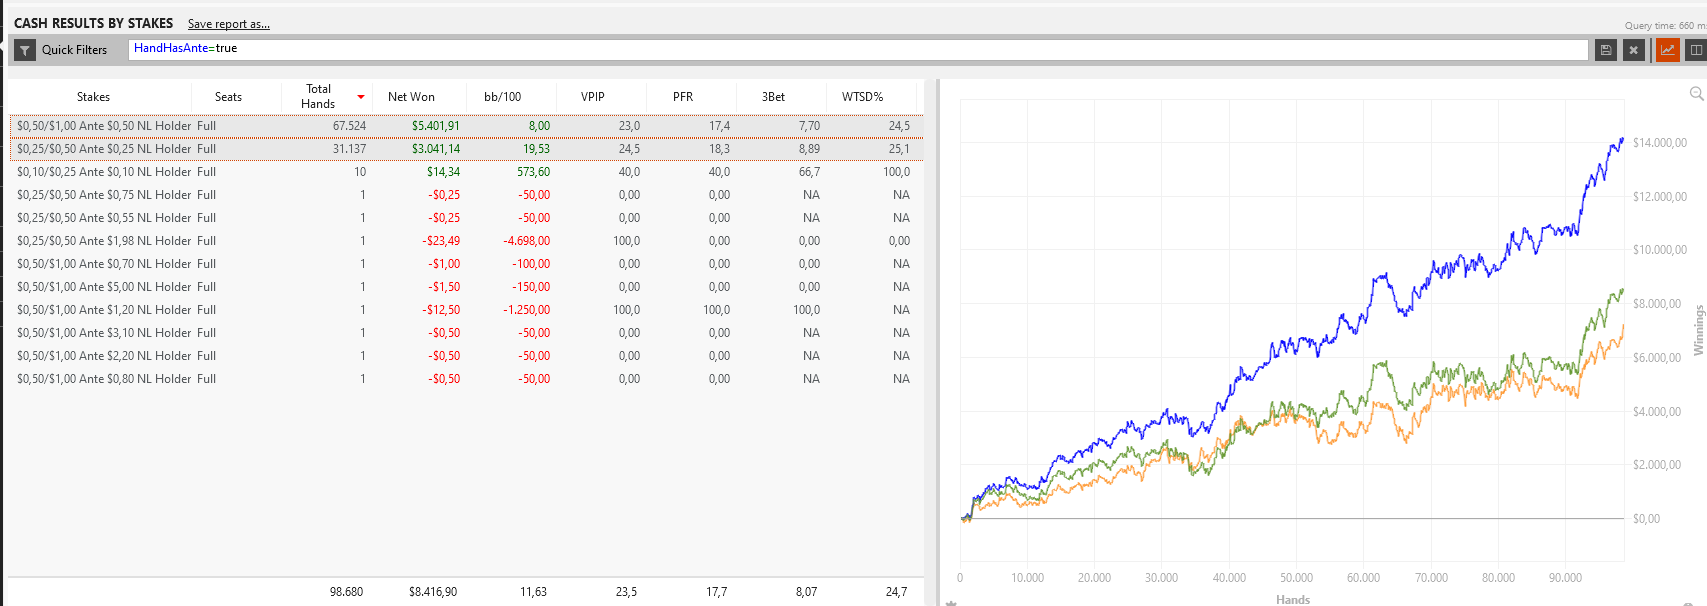Click the -4.698,00 bb/100 value
This screenshot has height=606, width=1707.
pyautogui.click(x=527, y=241)
